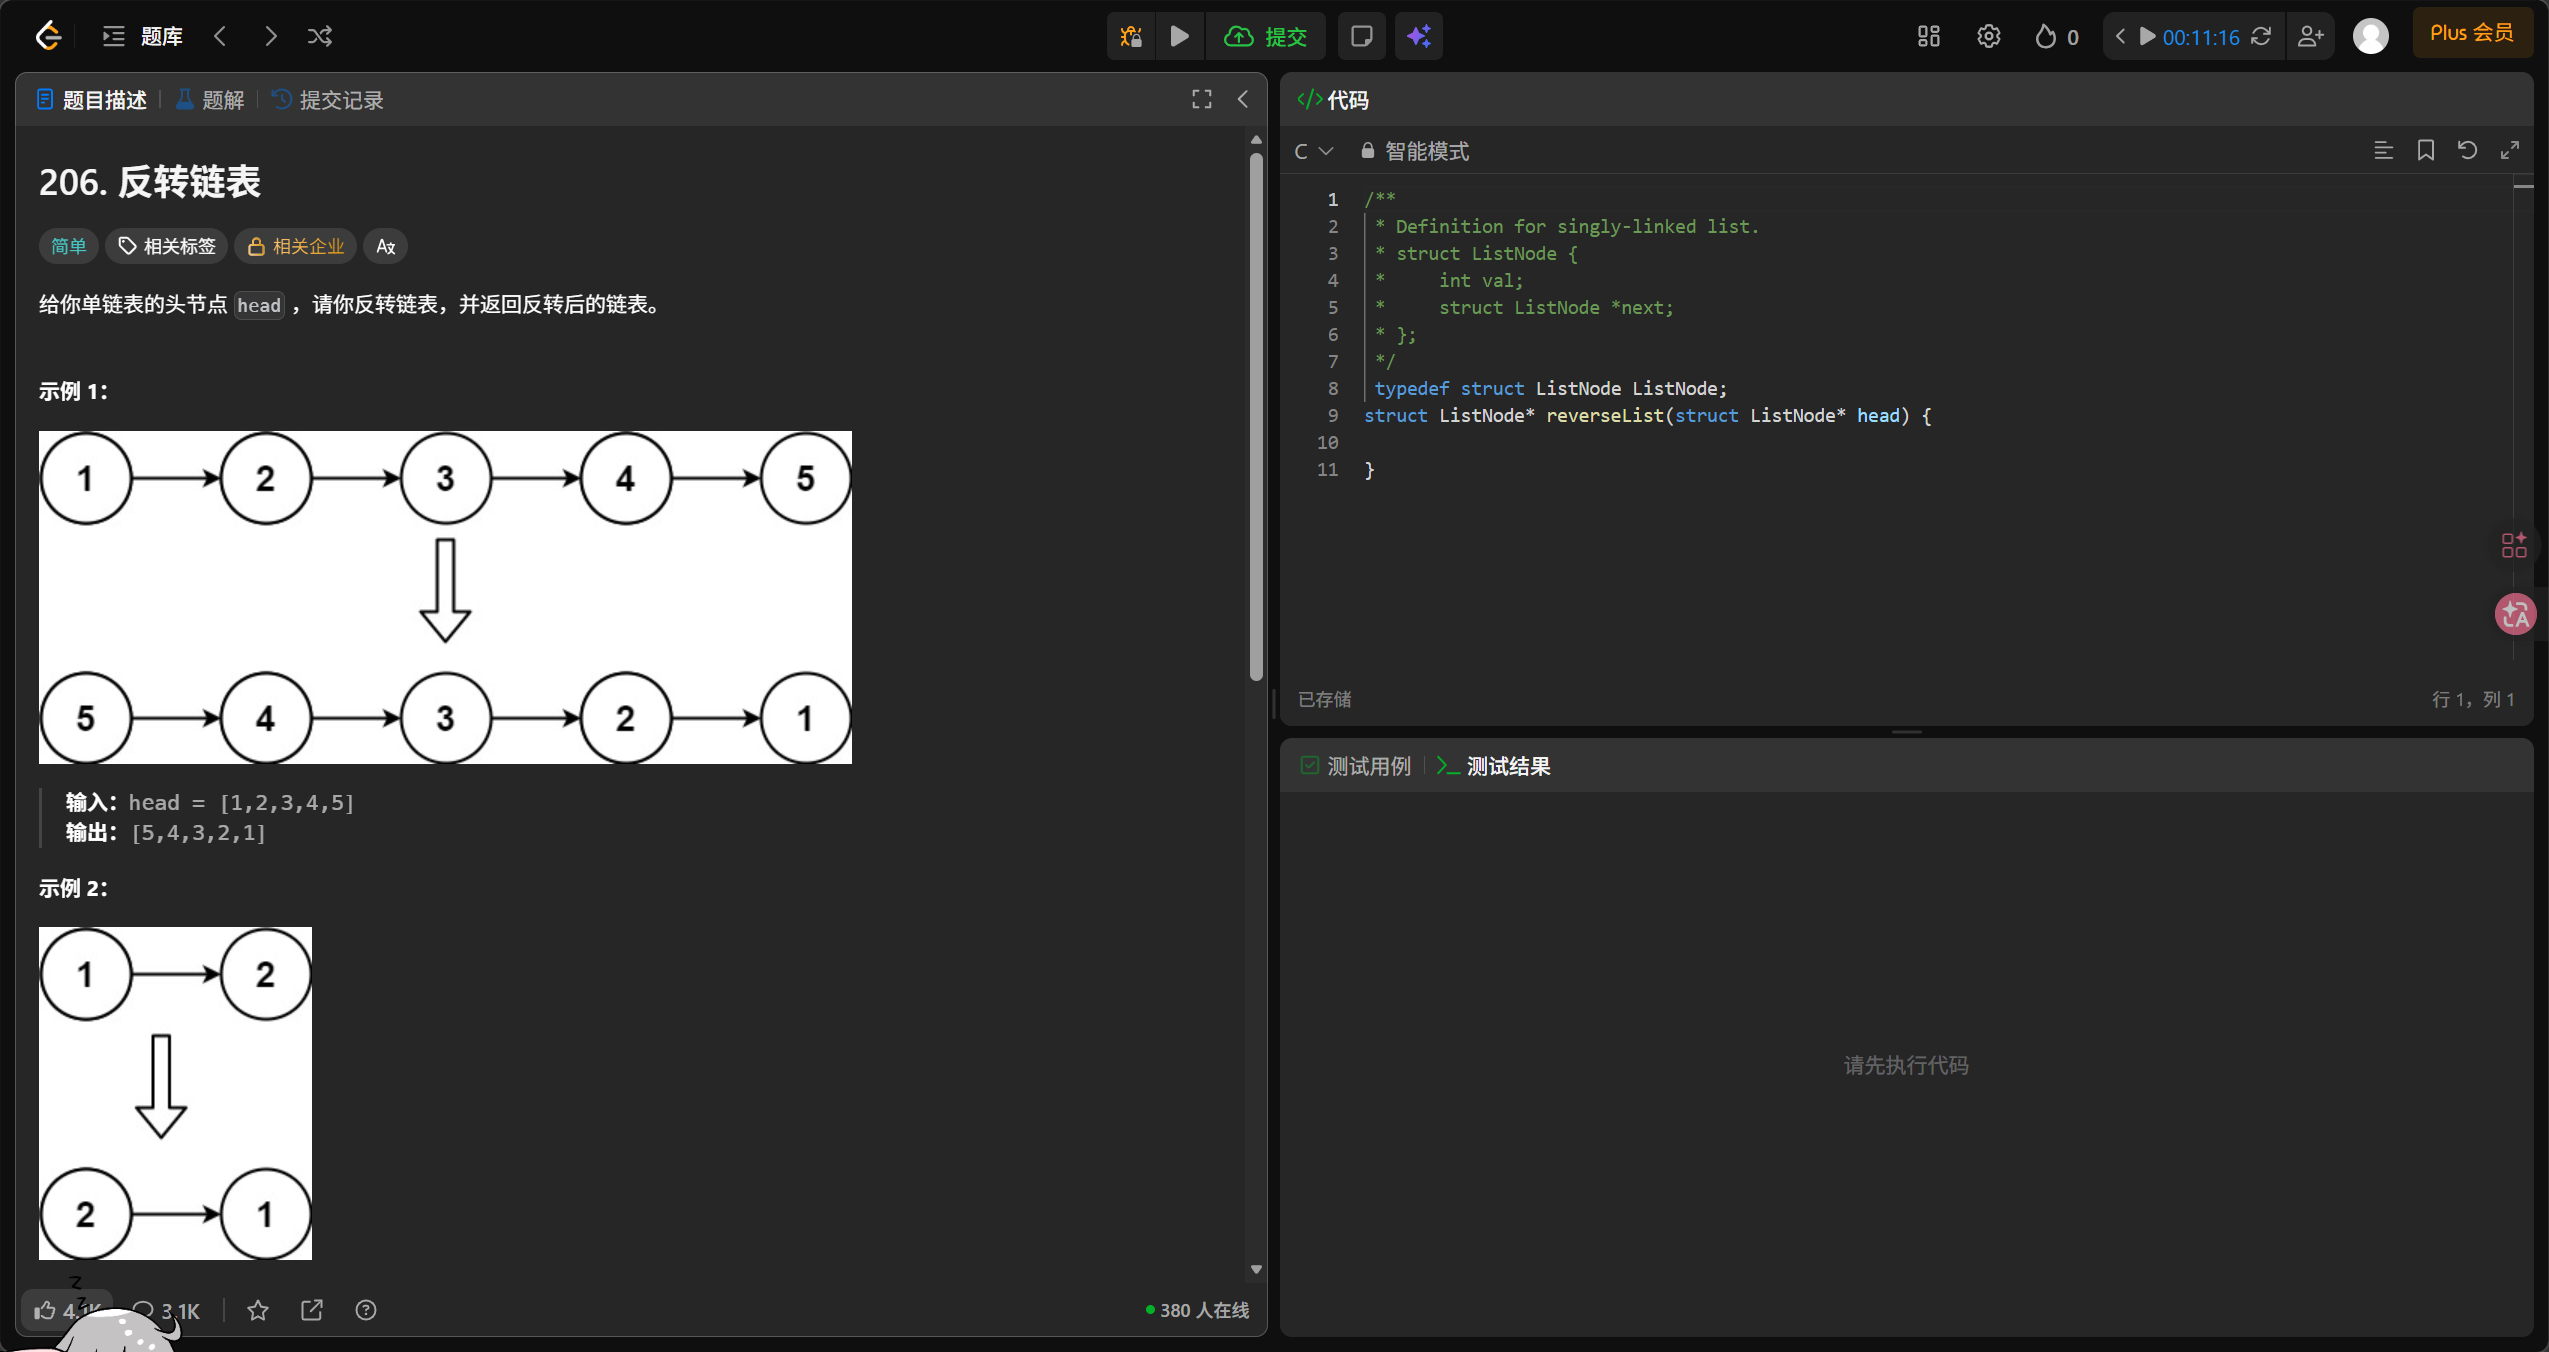This screenshot has height=1352, width=2549.
Task: Collapse the description panel with chevron
Action: click(x=1243, y=99)
